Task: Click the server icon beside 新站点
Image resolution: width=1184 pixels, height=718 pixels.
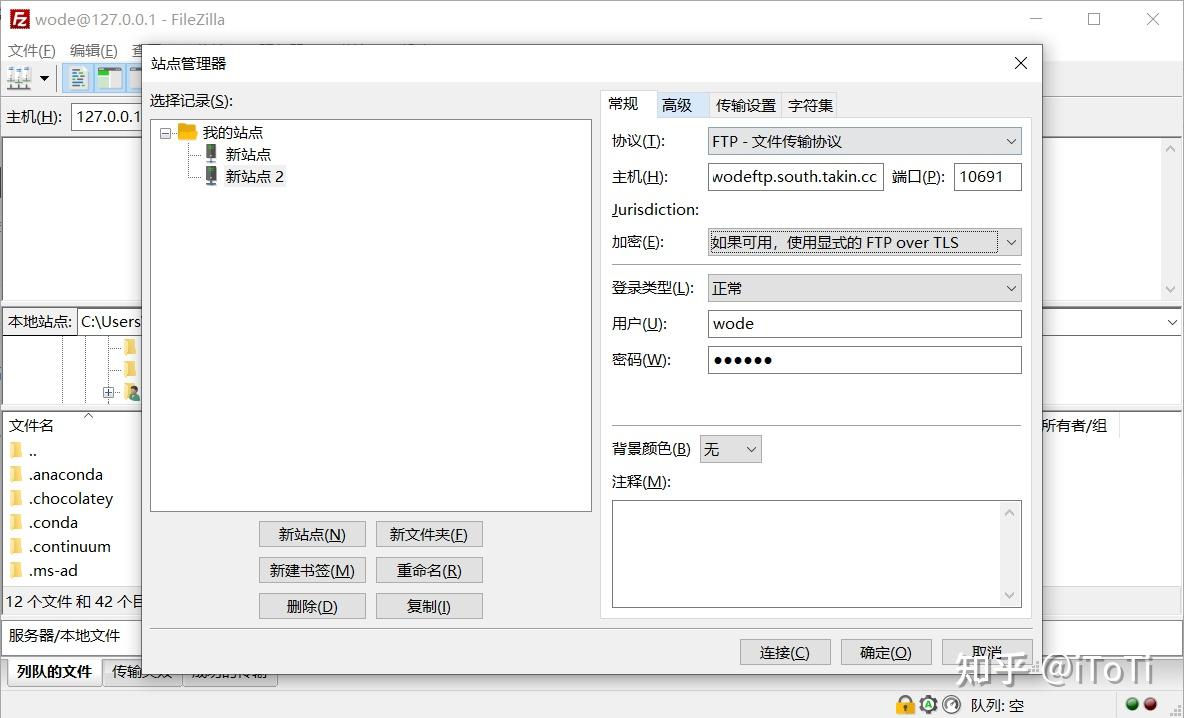Action: click(x=211, y=154)
